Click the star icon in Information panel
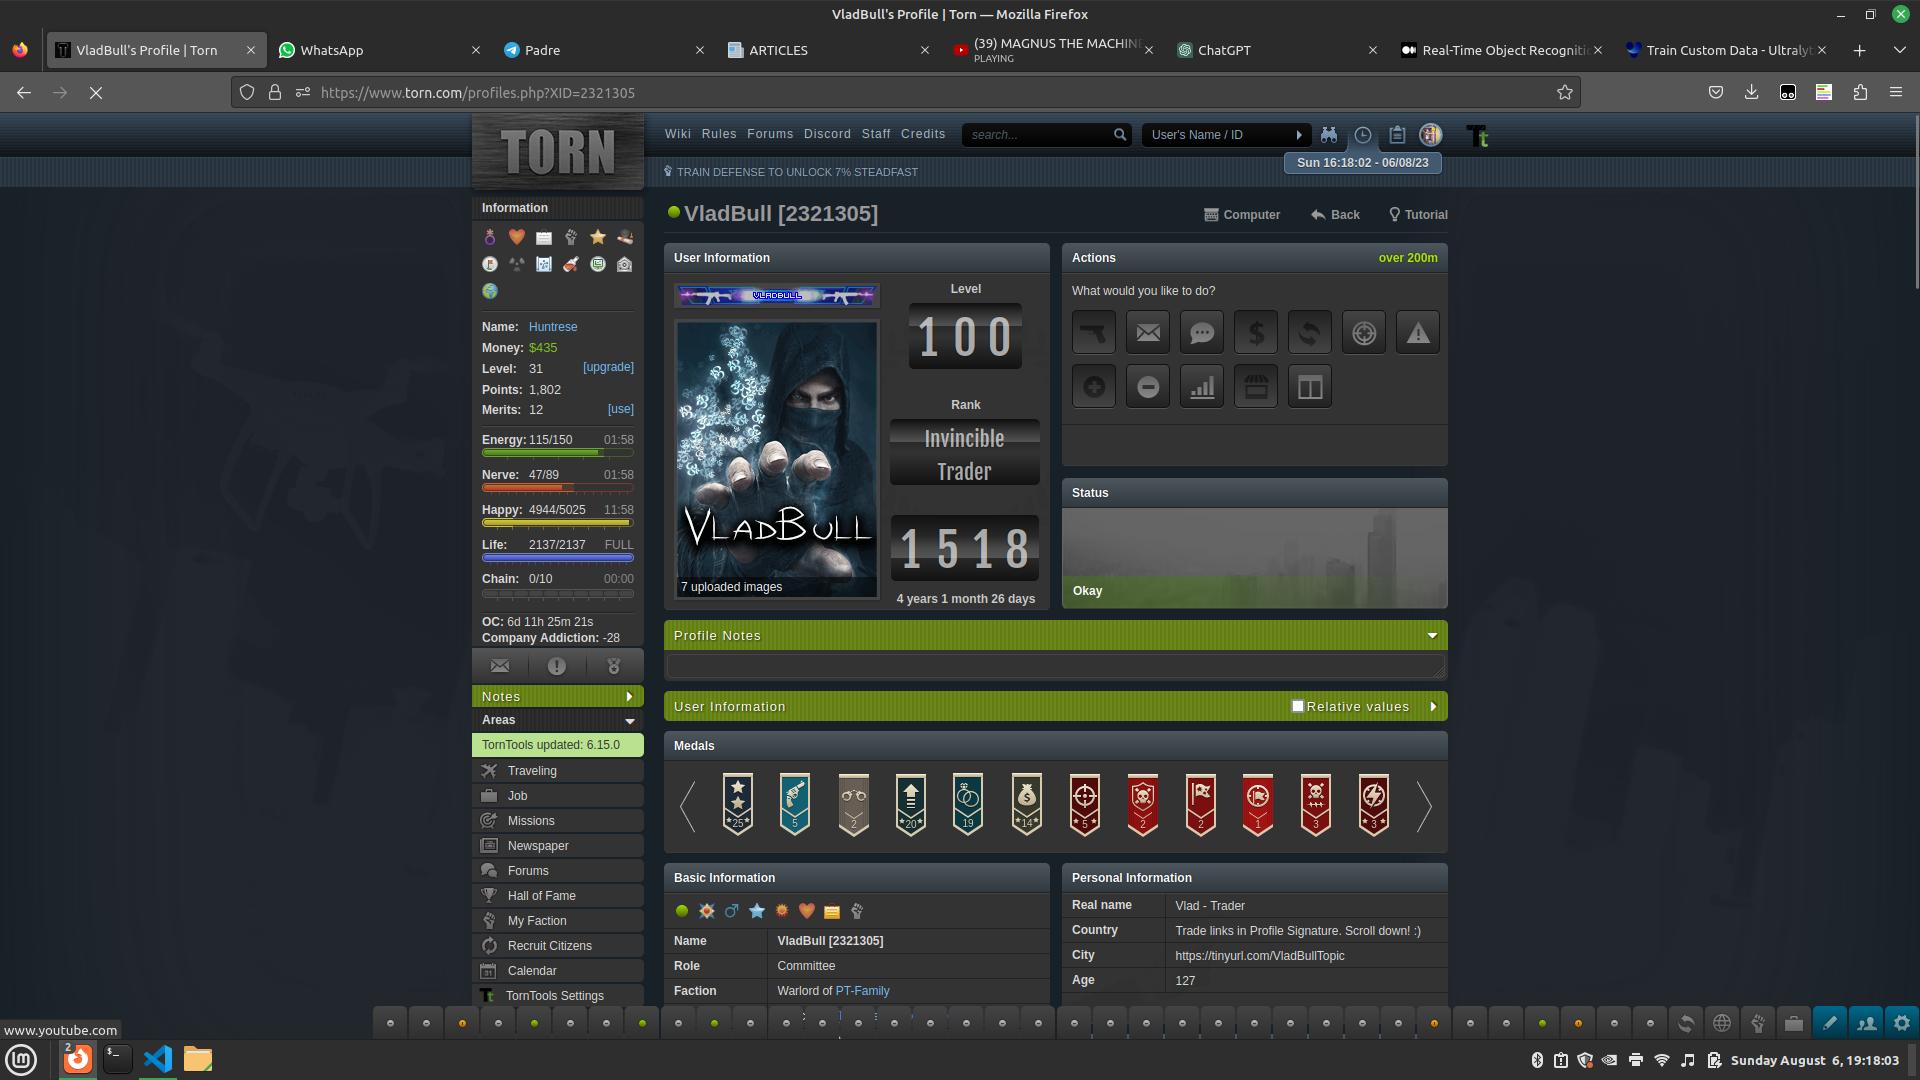 click(598, 237)
